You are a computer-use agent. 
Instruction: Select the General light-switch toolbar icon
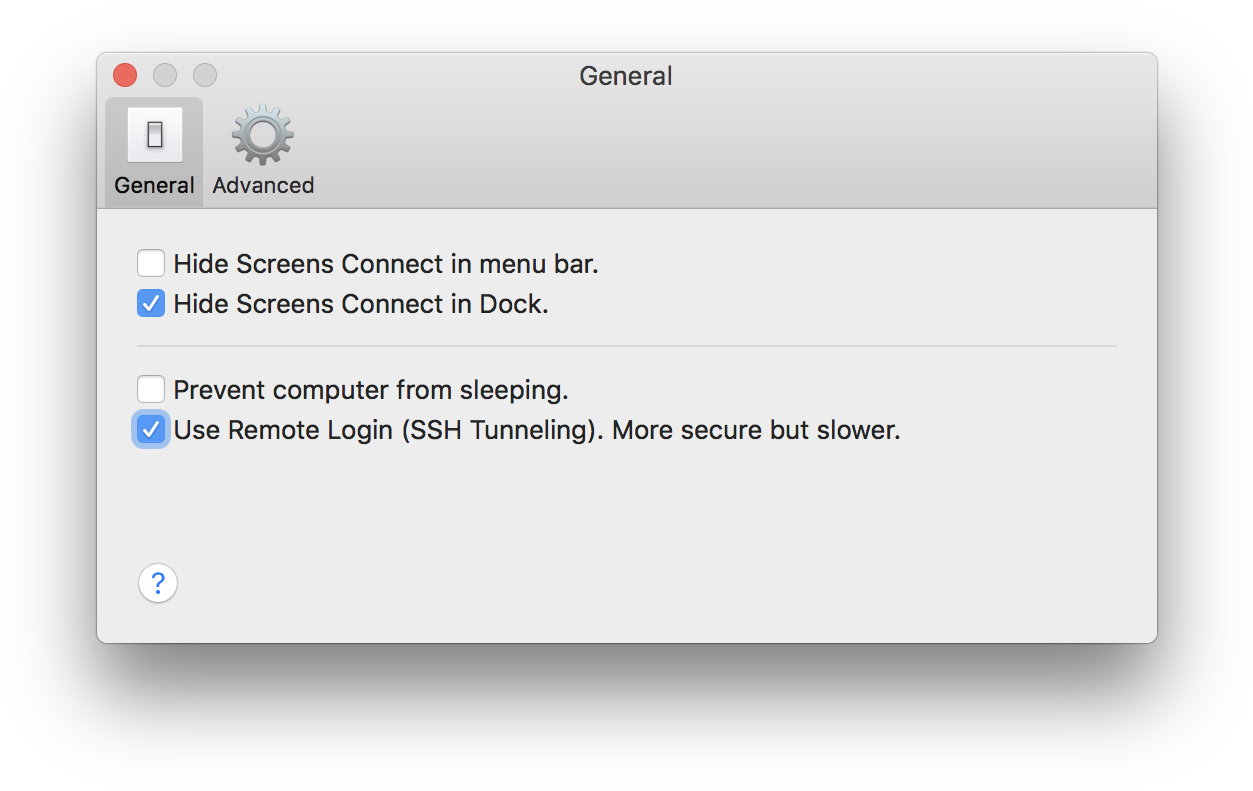(x=155, y=135)
